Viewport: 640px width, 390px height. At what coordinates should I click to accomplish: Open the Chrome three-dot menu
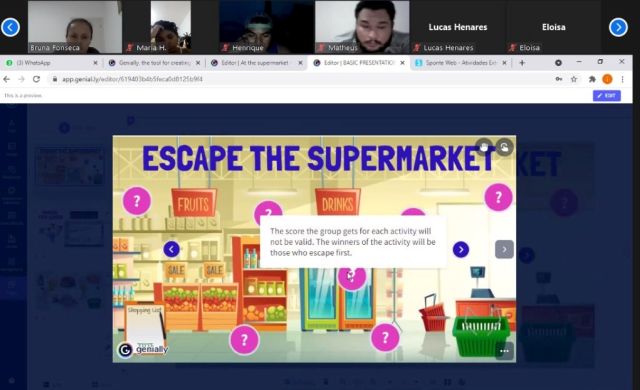tap(622, 79)
